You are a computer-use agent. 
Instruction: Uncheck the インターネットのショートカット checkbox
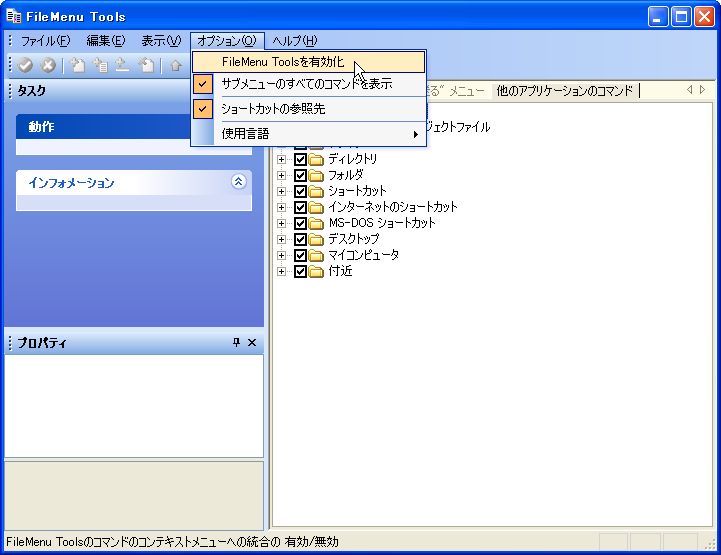click(x=300, y=207)
